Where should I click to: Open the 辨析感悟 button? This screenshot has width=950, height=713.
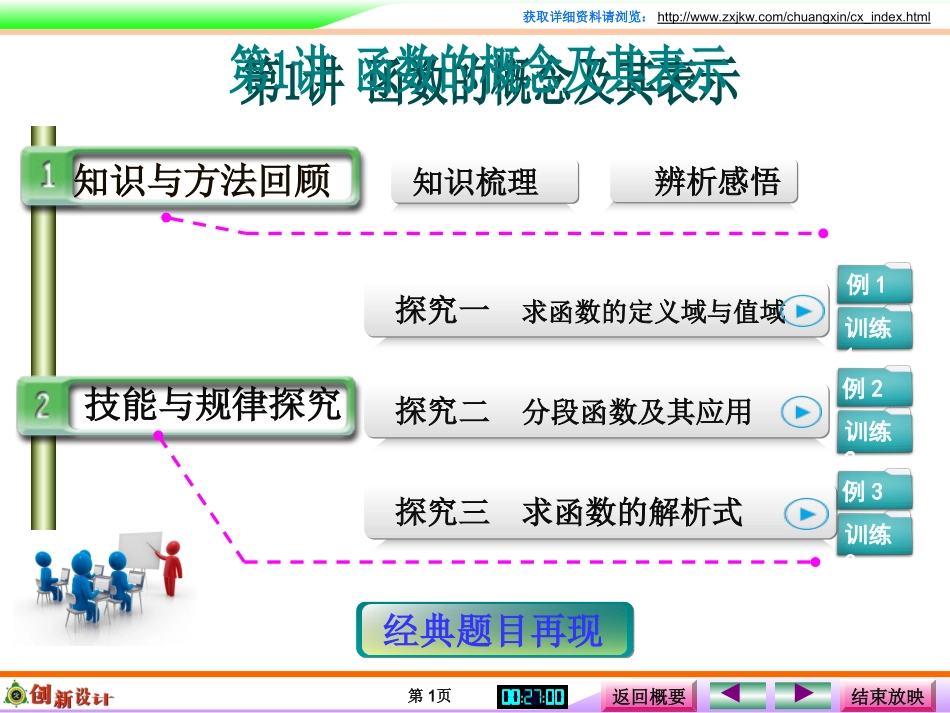pos(704,182)
